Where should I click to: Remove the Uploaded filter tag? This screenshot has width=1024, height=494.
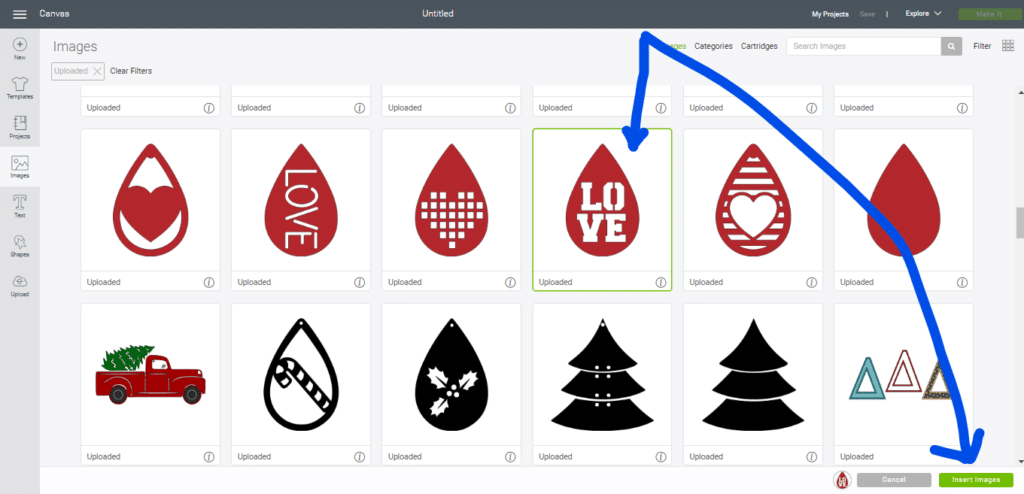96,71
